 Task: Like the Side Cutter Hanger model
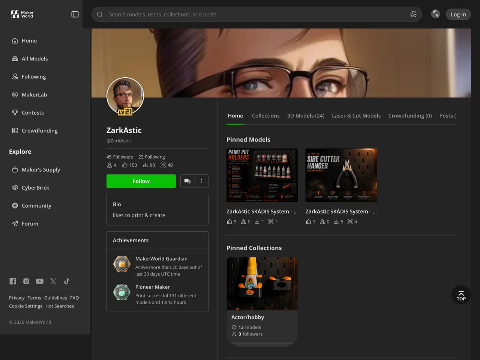point(309,221)
